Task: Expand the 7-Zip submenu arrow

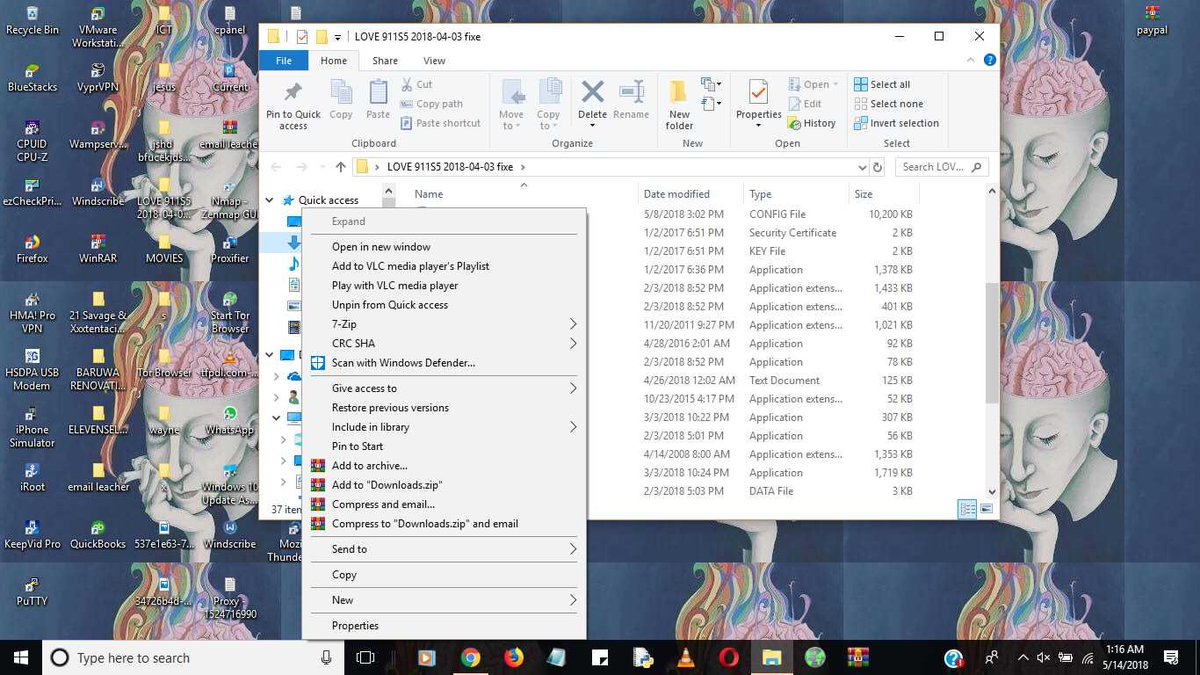Action: tap(573, 324)
